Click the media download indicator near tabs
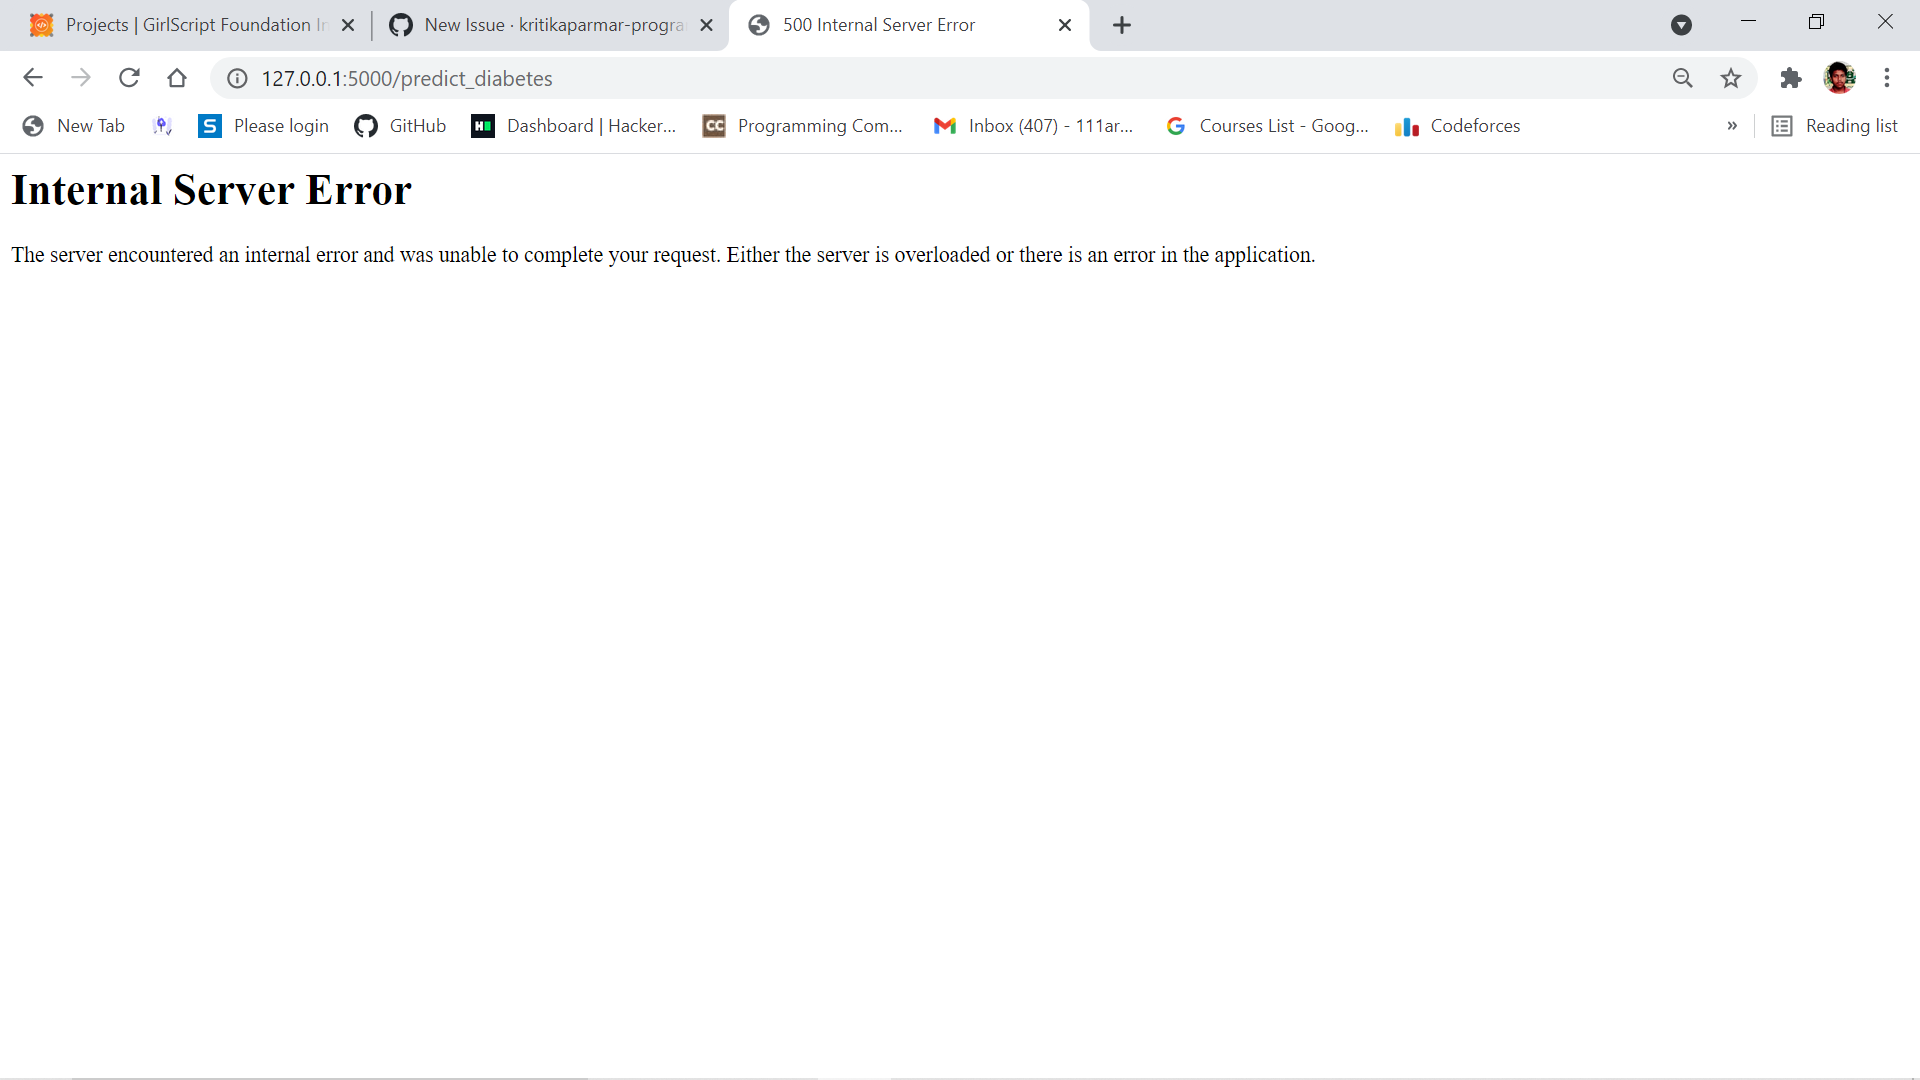1920x1080 pixels. 1681,25
